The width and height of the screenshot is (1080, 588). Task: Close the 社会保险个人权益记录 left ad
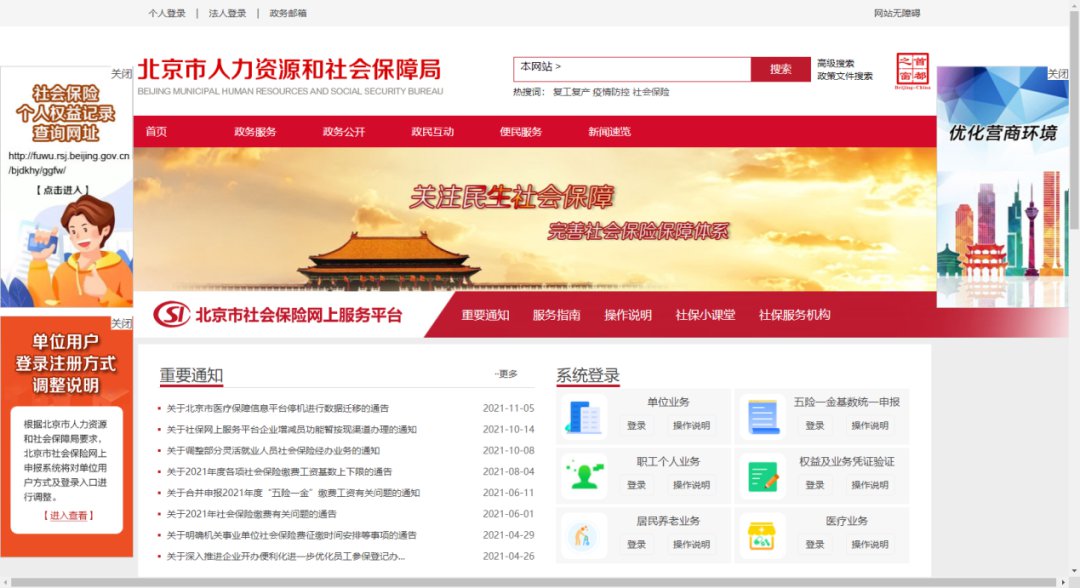[x=121, y=74]
